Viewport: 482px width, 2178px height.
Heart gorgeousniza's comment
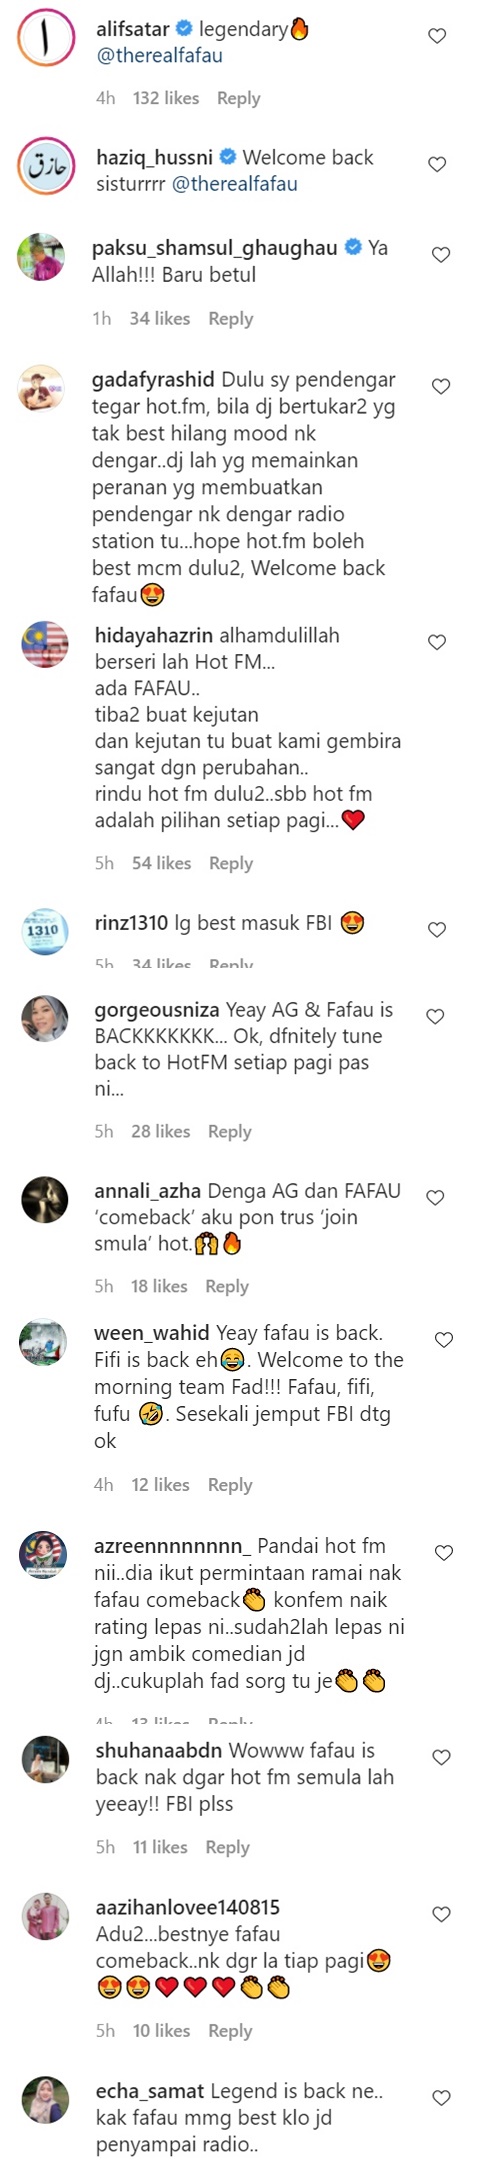tap(435, 1016)
